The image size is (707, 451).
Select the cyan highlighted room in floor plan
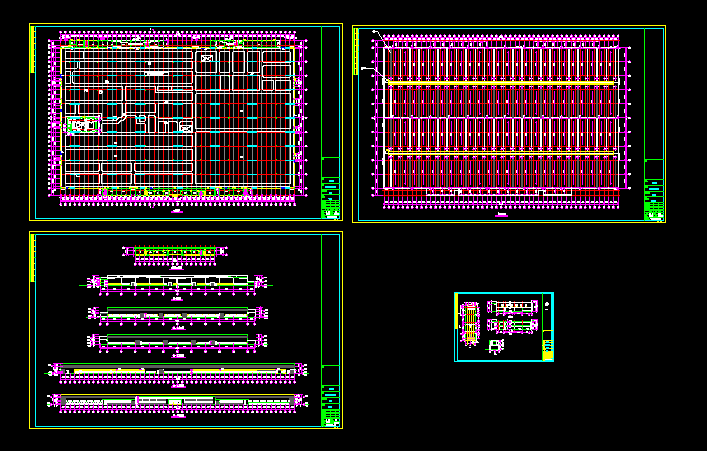tap(80, 125)
